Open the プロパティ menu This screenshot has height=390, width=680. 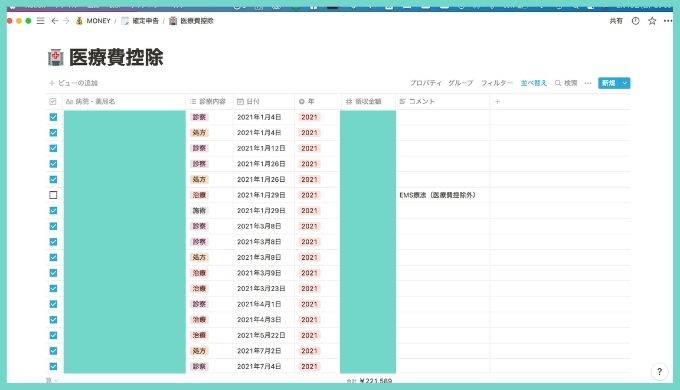point(426,83)
